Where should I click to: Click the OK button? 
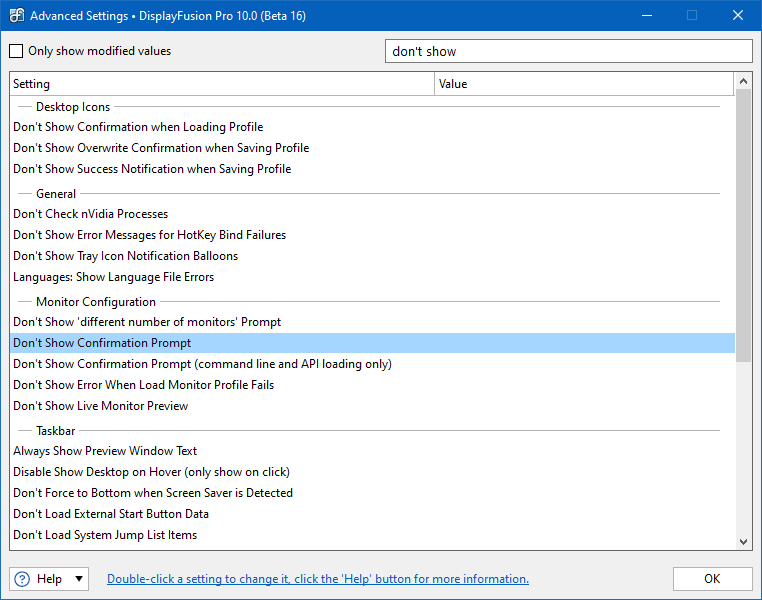point(712,579)
